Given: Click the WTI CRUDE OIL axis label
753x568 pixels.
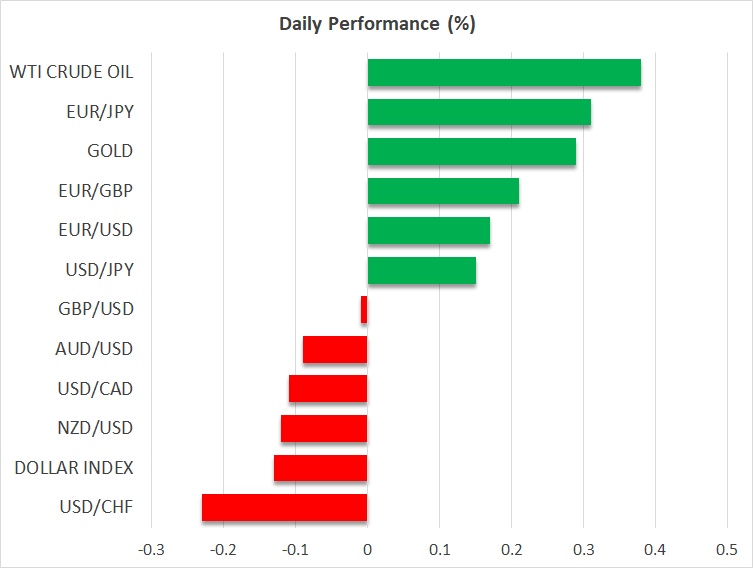Looking at the screenshot, I should [x=71, y=72].
